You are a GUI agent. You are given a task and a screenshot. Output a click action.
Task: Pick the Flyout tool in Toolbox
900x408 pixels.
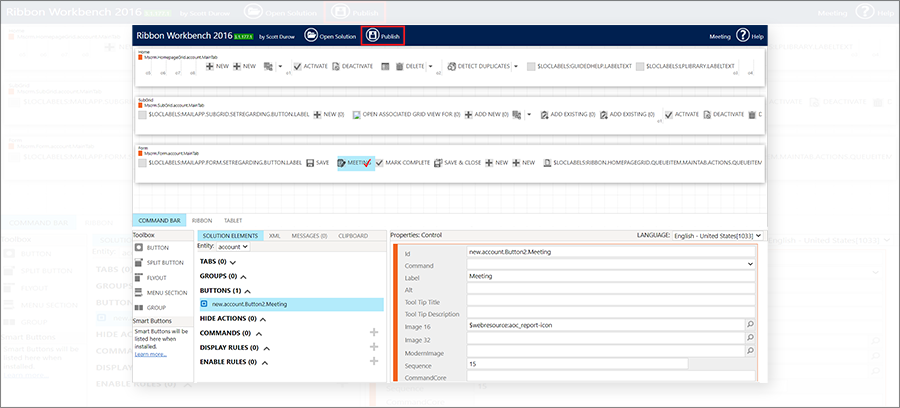pos(152,278)
